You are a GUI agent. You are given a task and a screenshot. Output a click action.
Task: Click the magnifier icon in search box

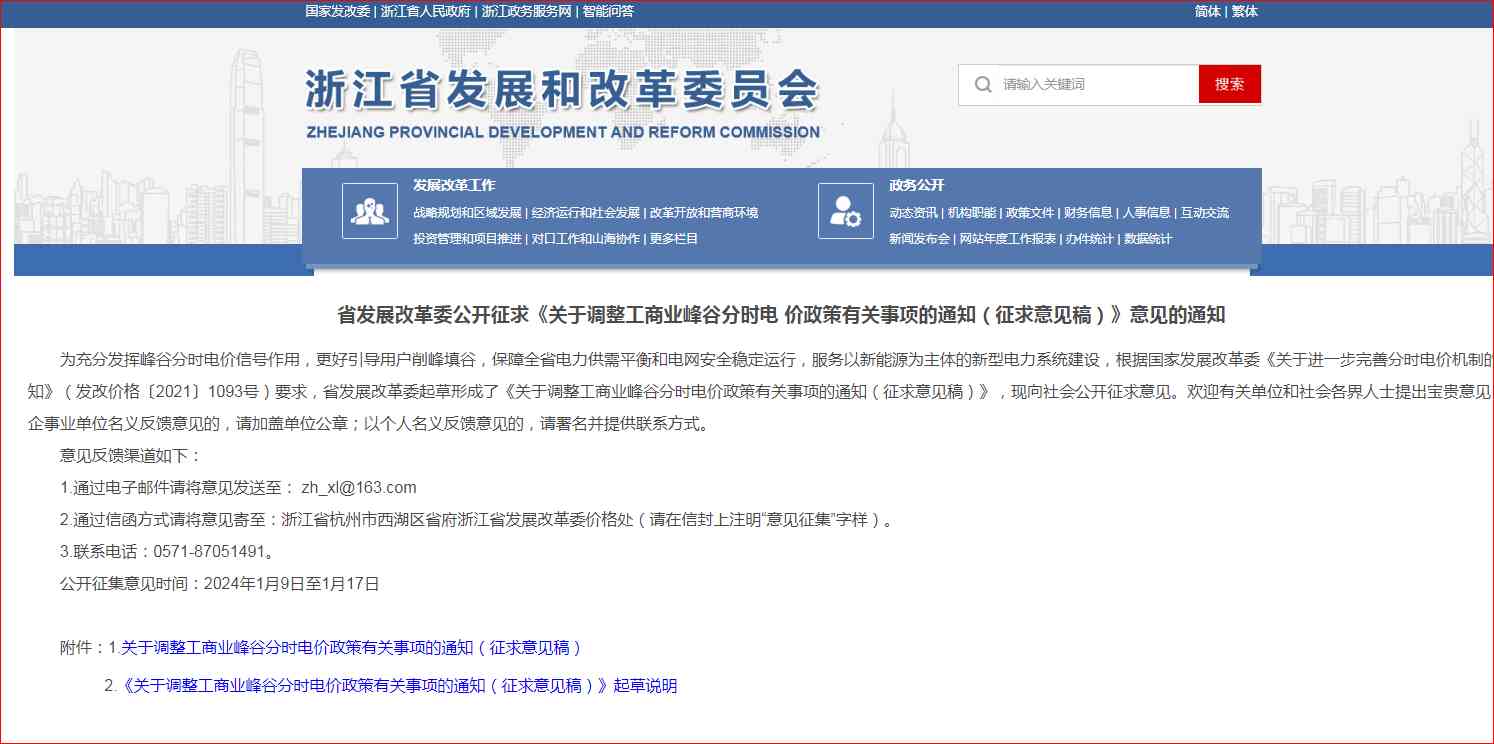(x=983, y=85)
